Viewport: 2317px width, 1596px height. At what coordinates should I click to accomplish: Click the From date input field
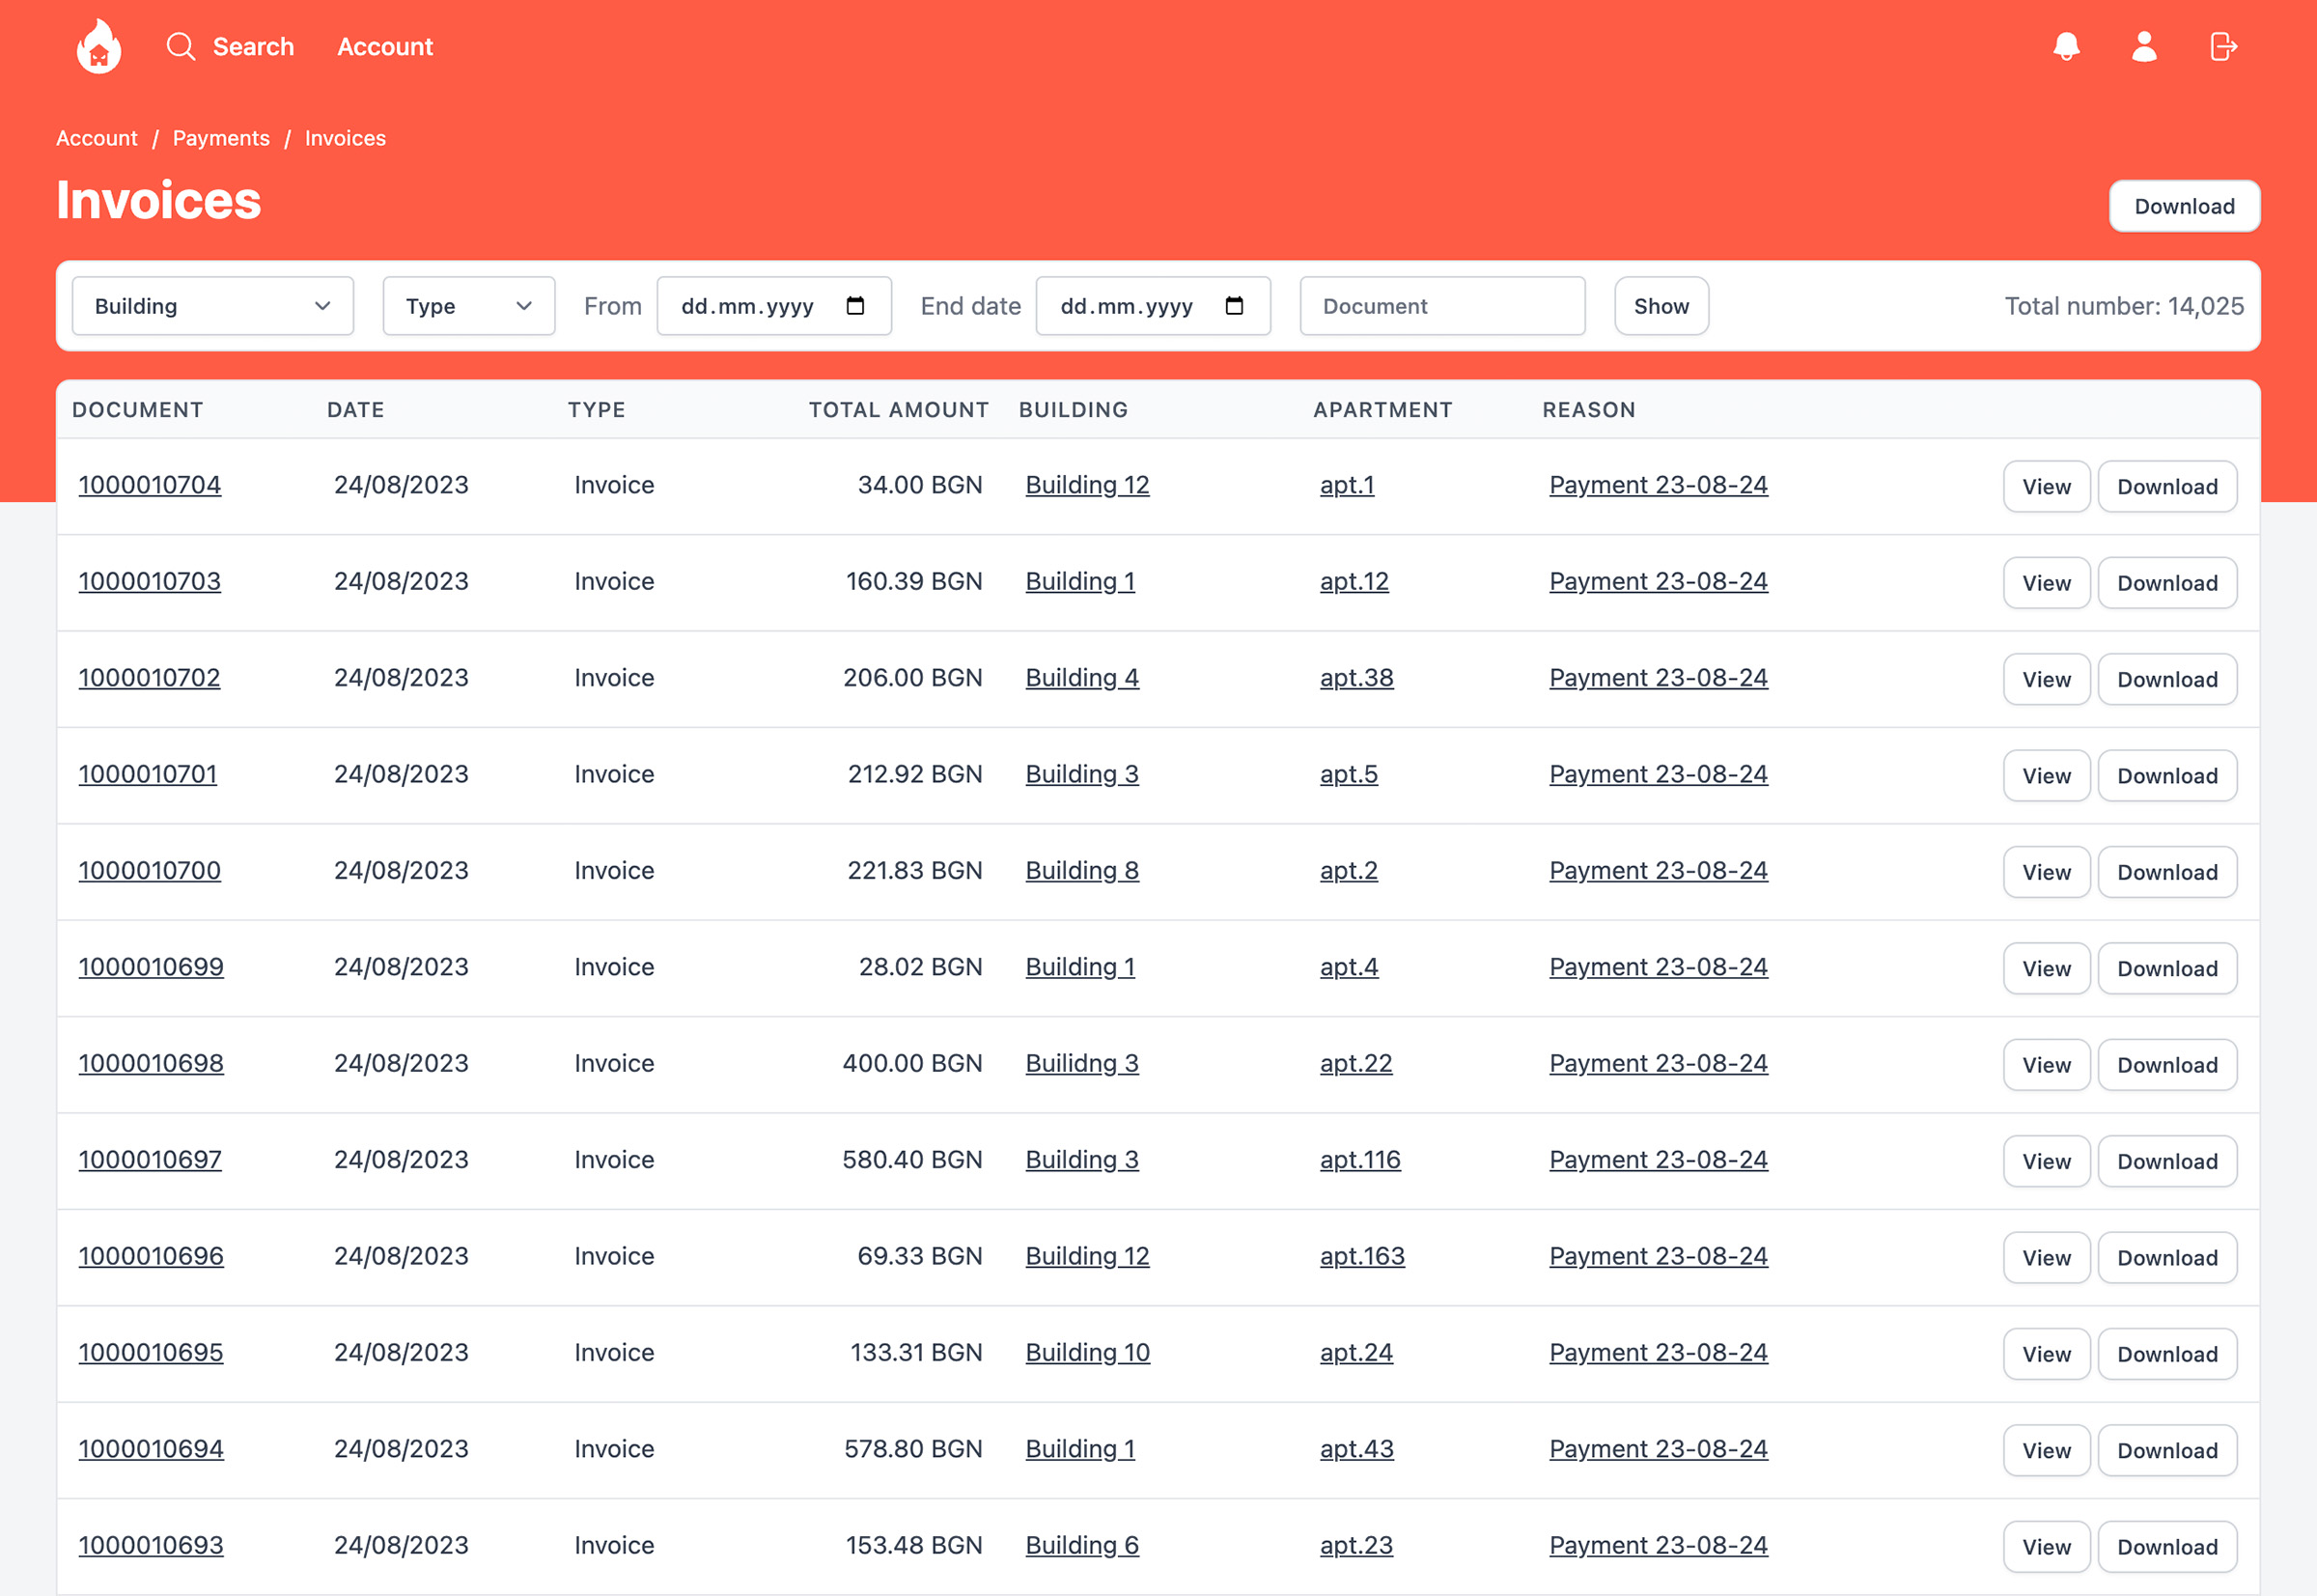[774, 306]
